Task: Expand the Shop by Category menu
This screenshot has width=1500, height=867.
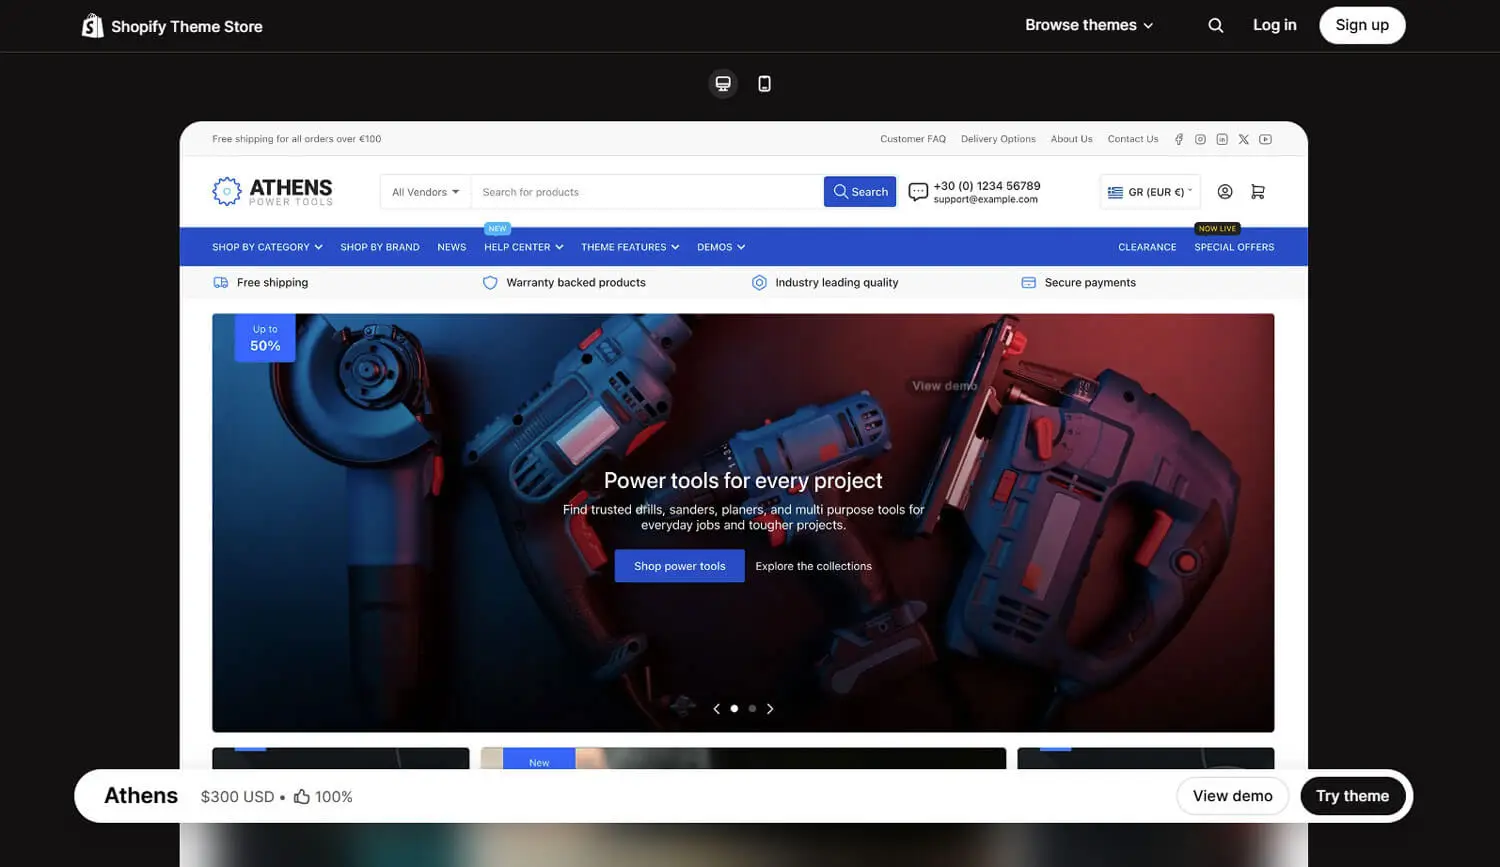Action: 267,247
